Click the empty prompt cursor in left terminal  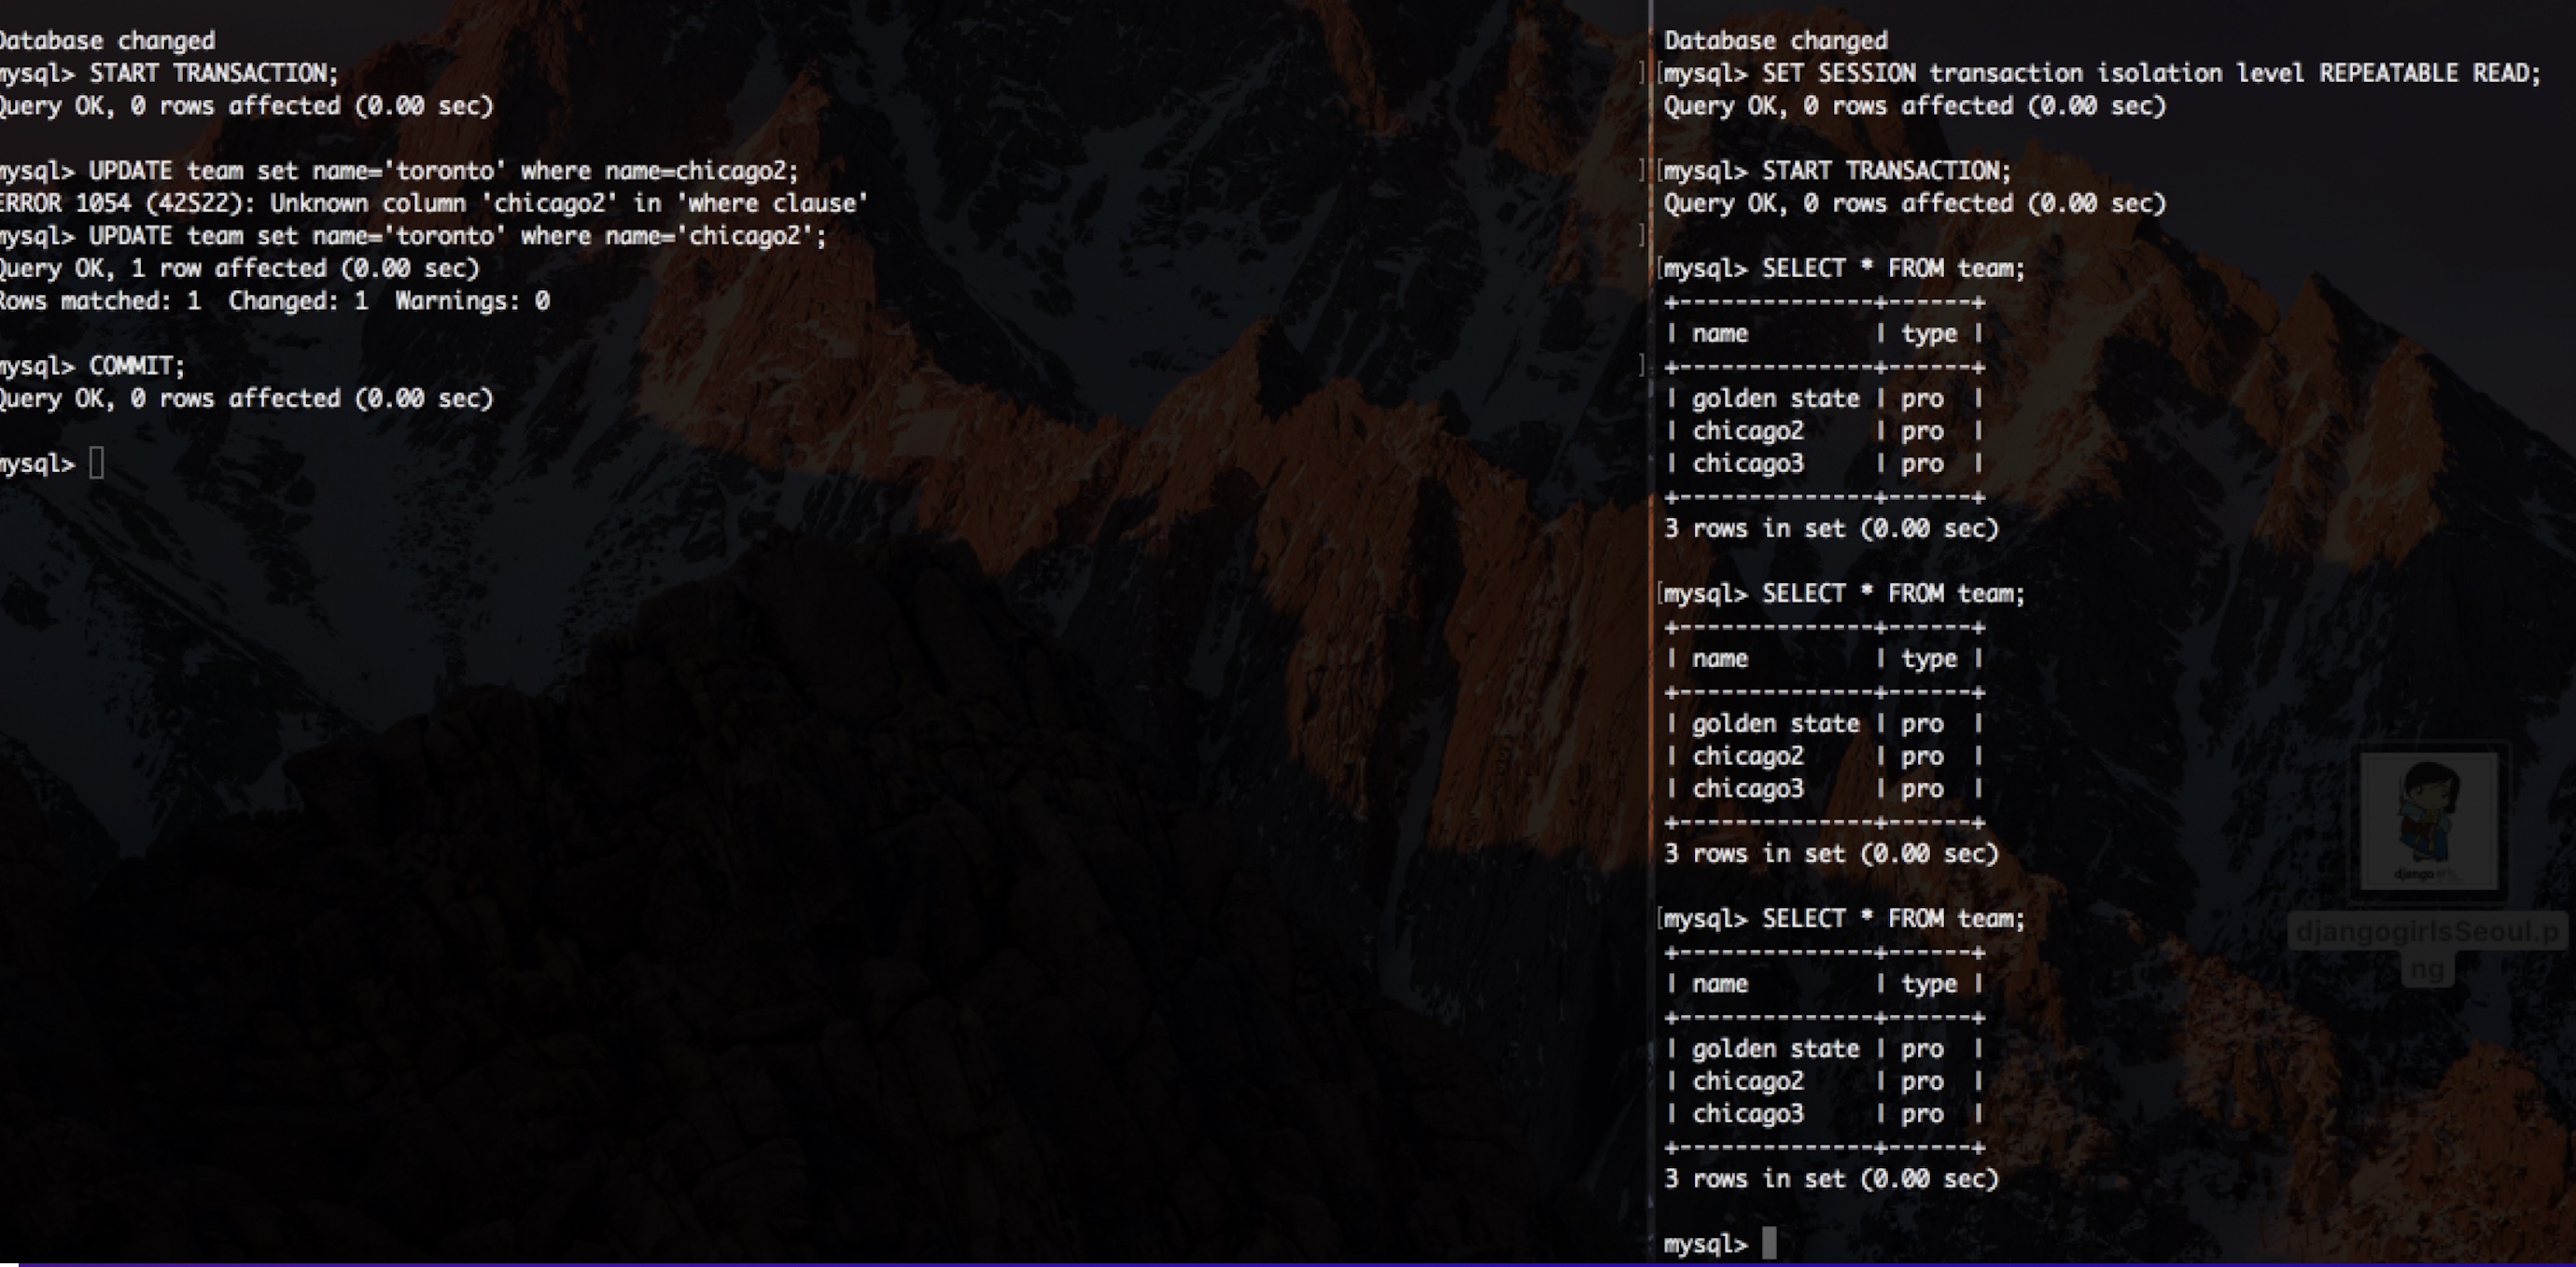[96, 464]
